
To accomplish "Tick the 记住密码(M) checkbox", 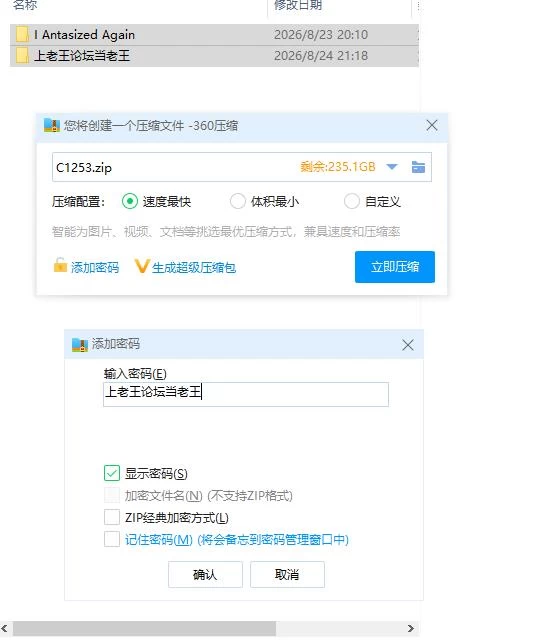I will tap(112, 539).
